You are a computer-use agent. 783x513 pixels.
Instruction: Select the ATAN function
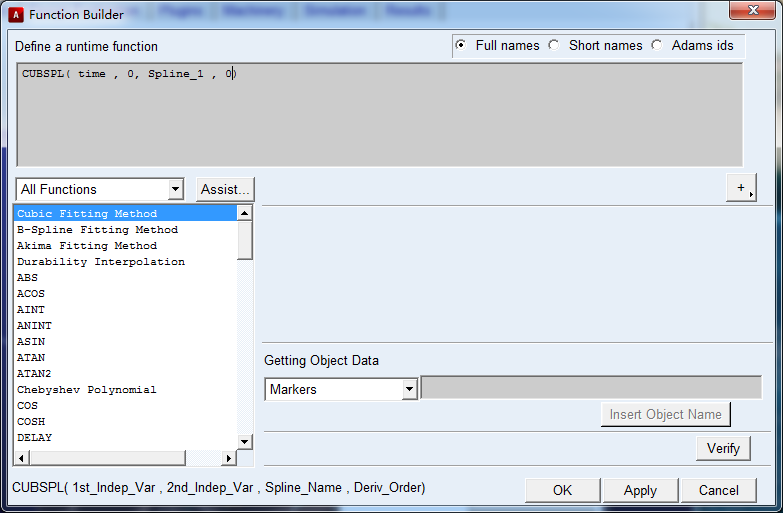[125, 358]
